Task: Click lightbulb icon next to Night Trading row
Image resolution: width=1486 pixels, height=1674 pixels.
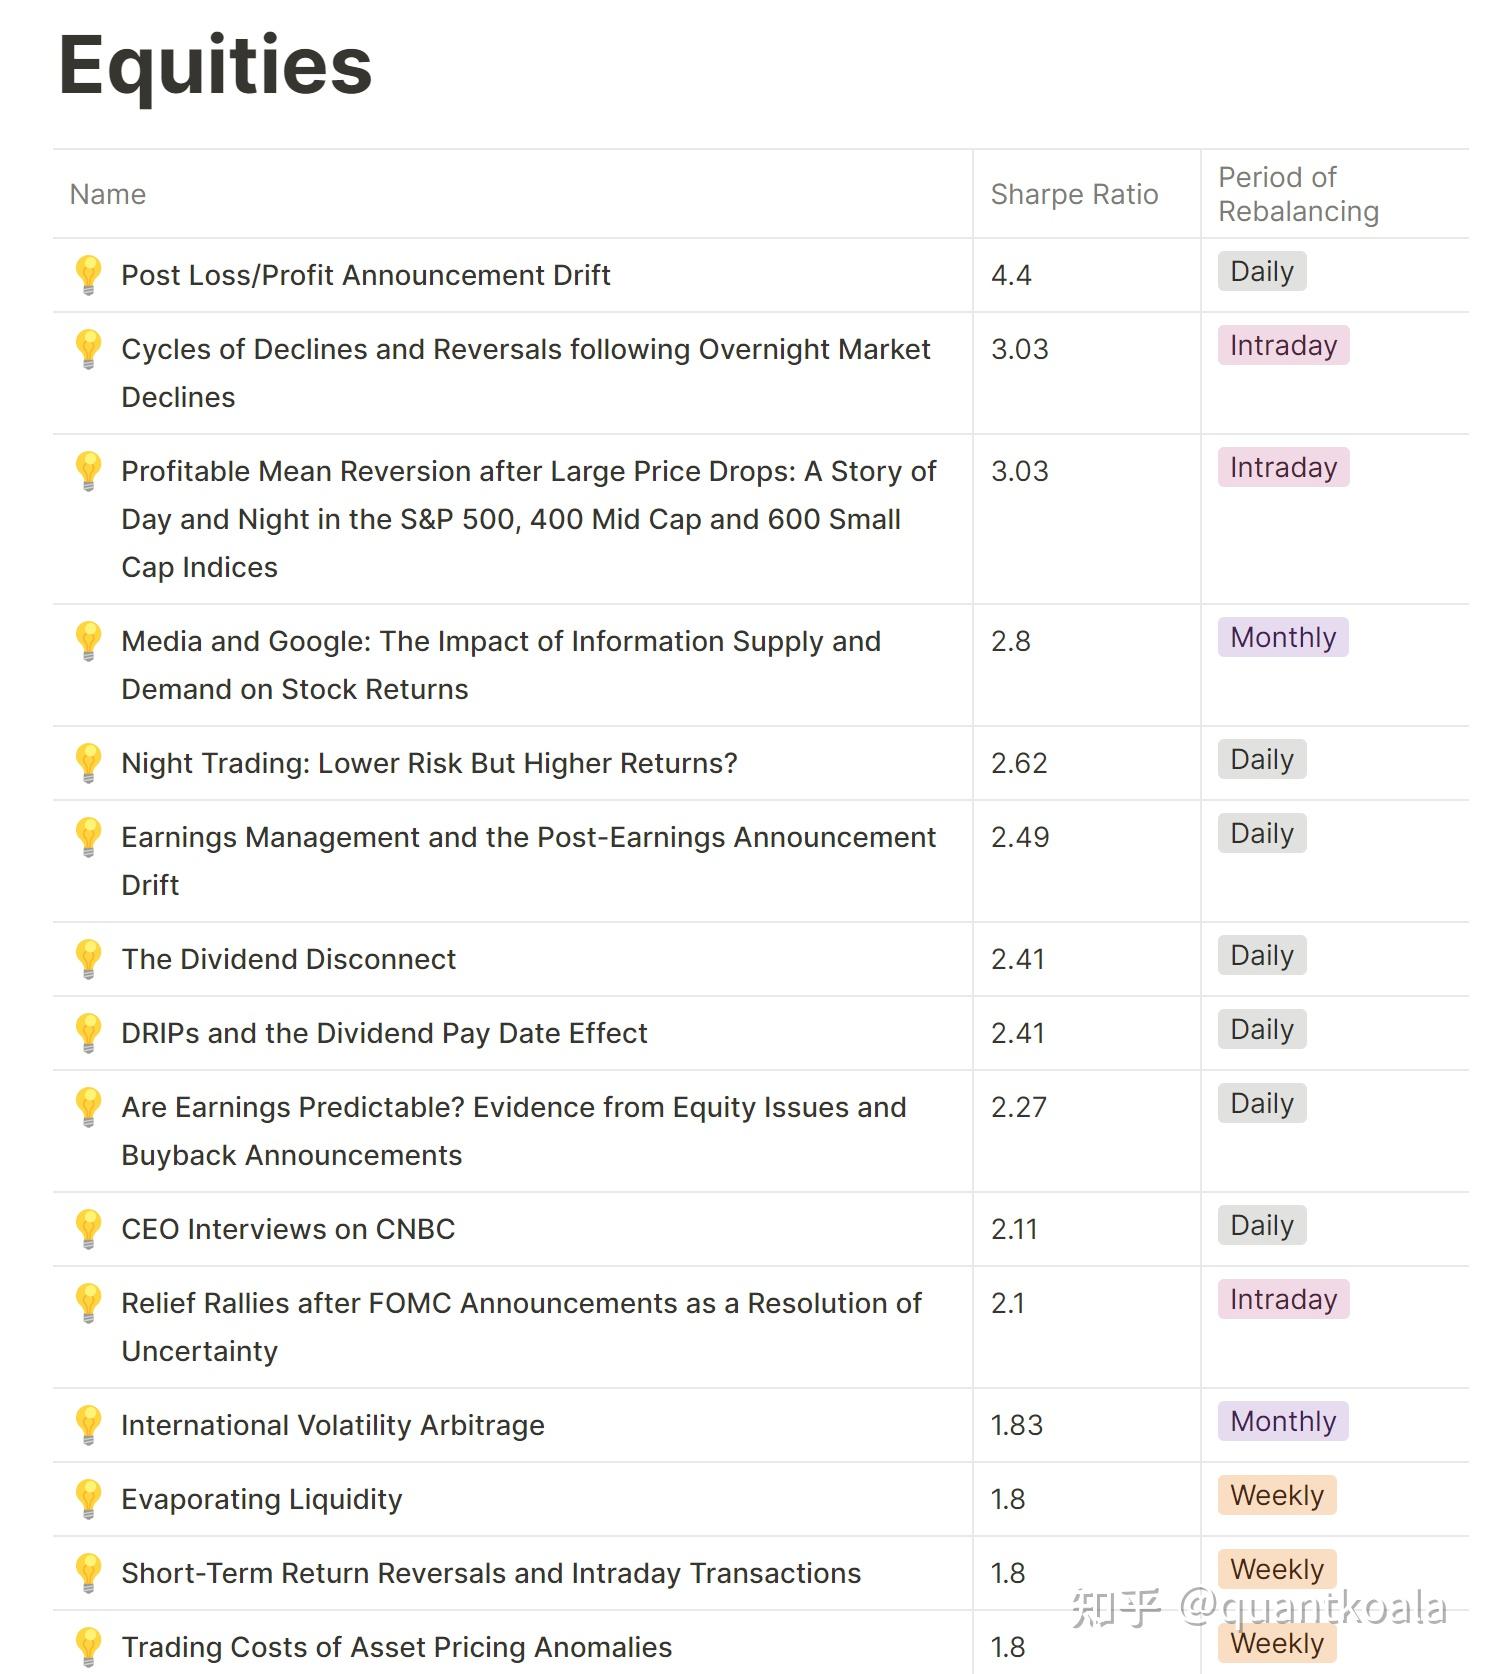Action: 88,763
